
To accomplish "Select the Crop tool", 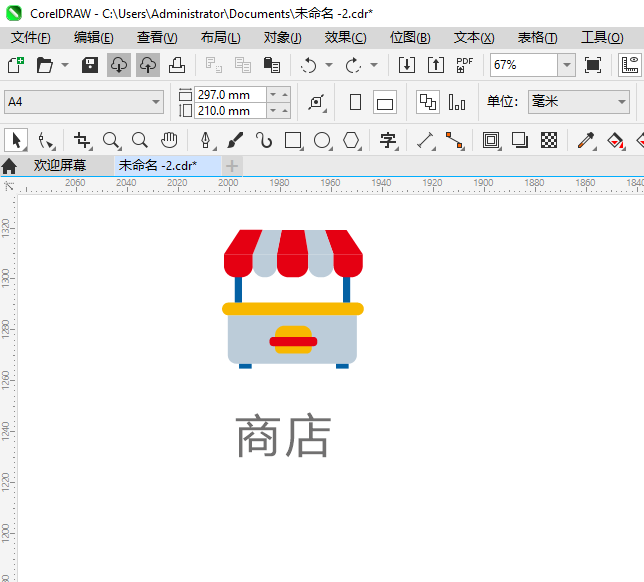I will coord(83,140).
